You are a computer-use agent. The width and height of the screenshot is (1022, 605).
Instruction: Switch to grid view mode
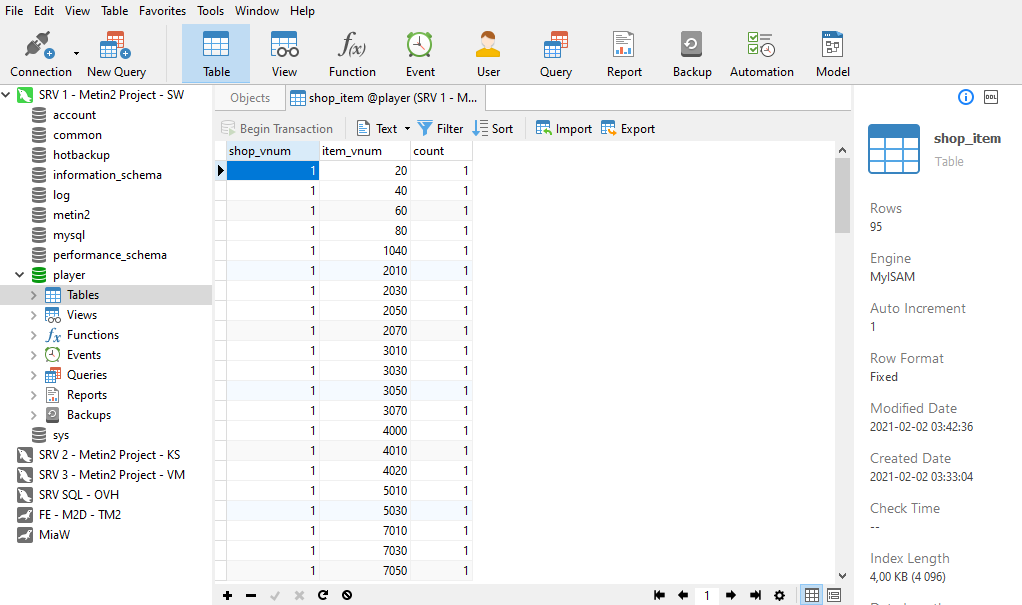tap(812, 595)
